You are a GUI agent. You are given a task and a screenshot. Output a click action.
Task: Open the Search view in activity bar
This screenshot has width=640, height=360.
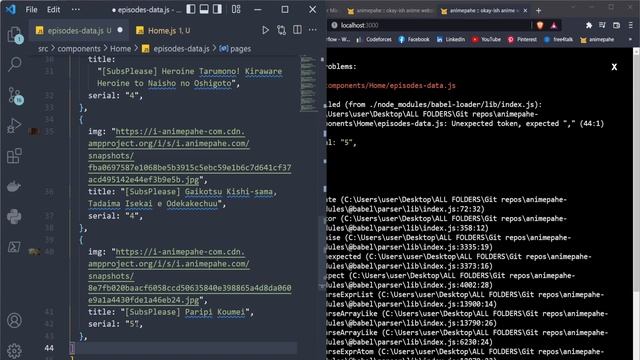(15, 64)
